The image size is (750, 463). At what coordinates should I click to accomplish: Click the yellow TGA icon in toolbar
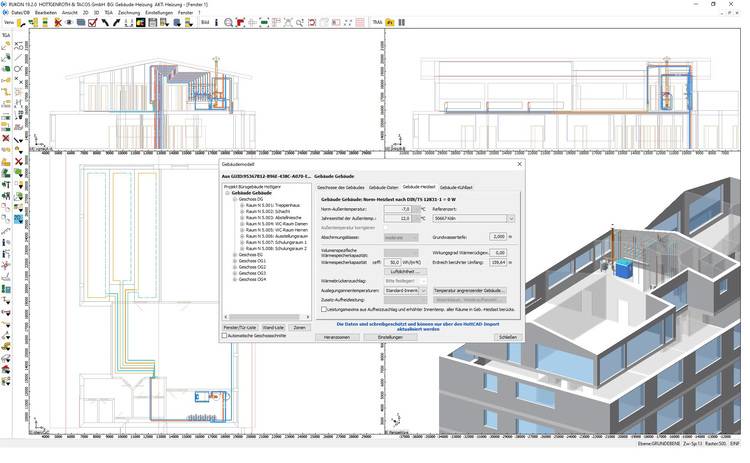click(x=390, y=21)
